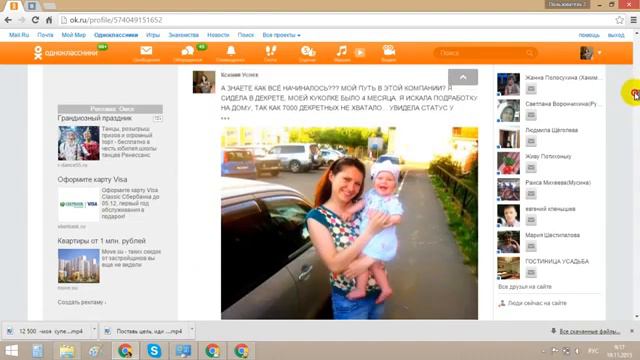Screen dimensions: 640x360
Task: Send message to евгений клепицын envelope icon
Action: coord(531,220)
